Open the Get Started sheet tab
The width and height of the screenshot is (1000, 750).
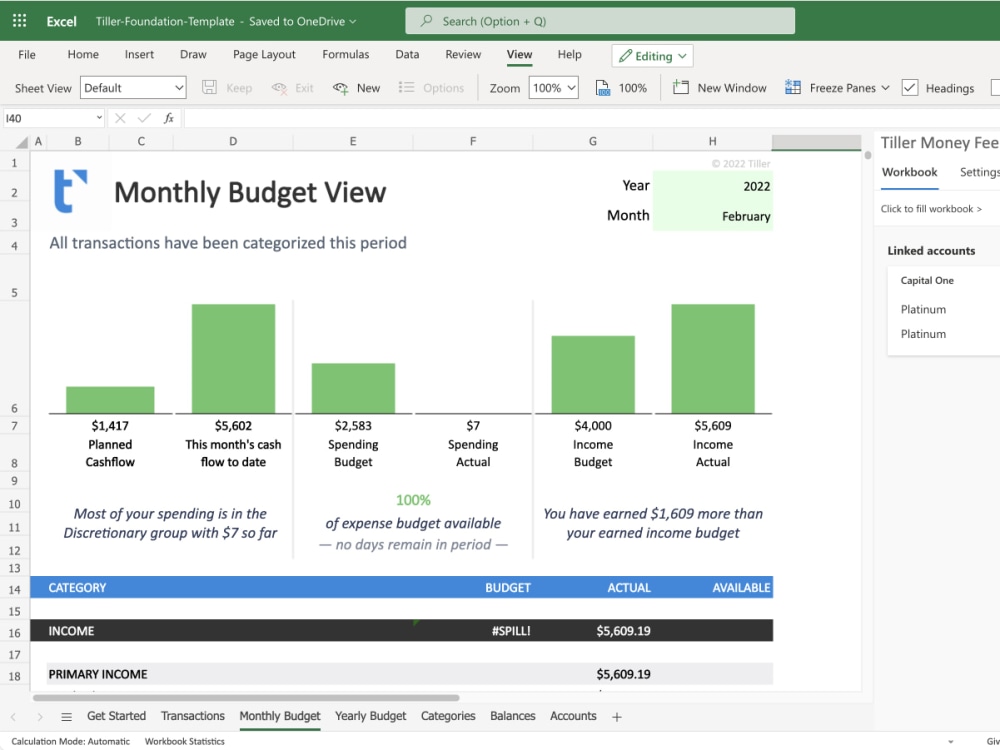point(117,716)
